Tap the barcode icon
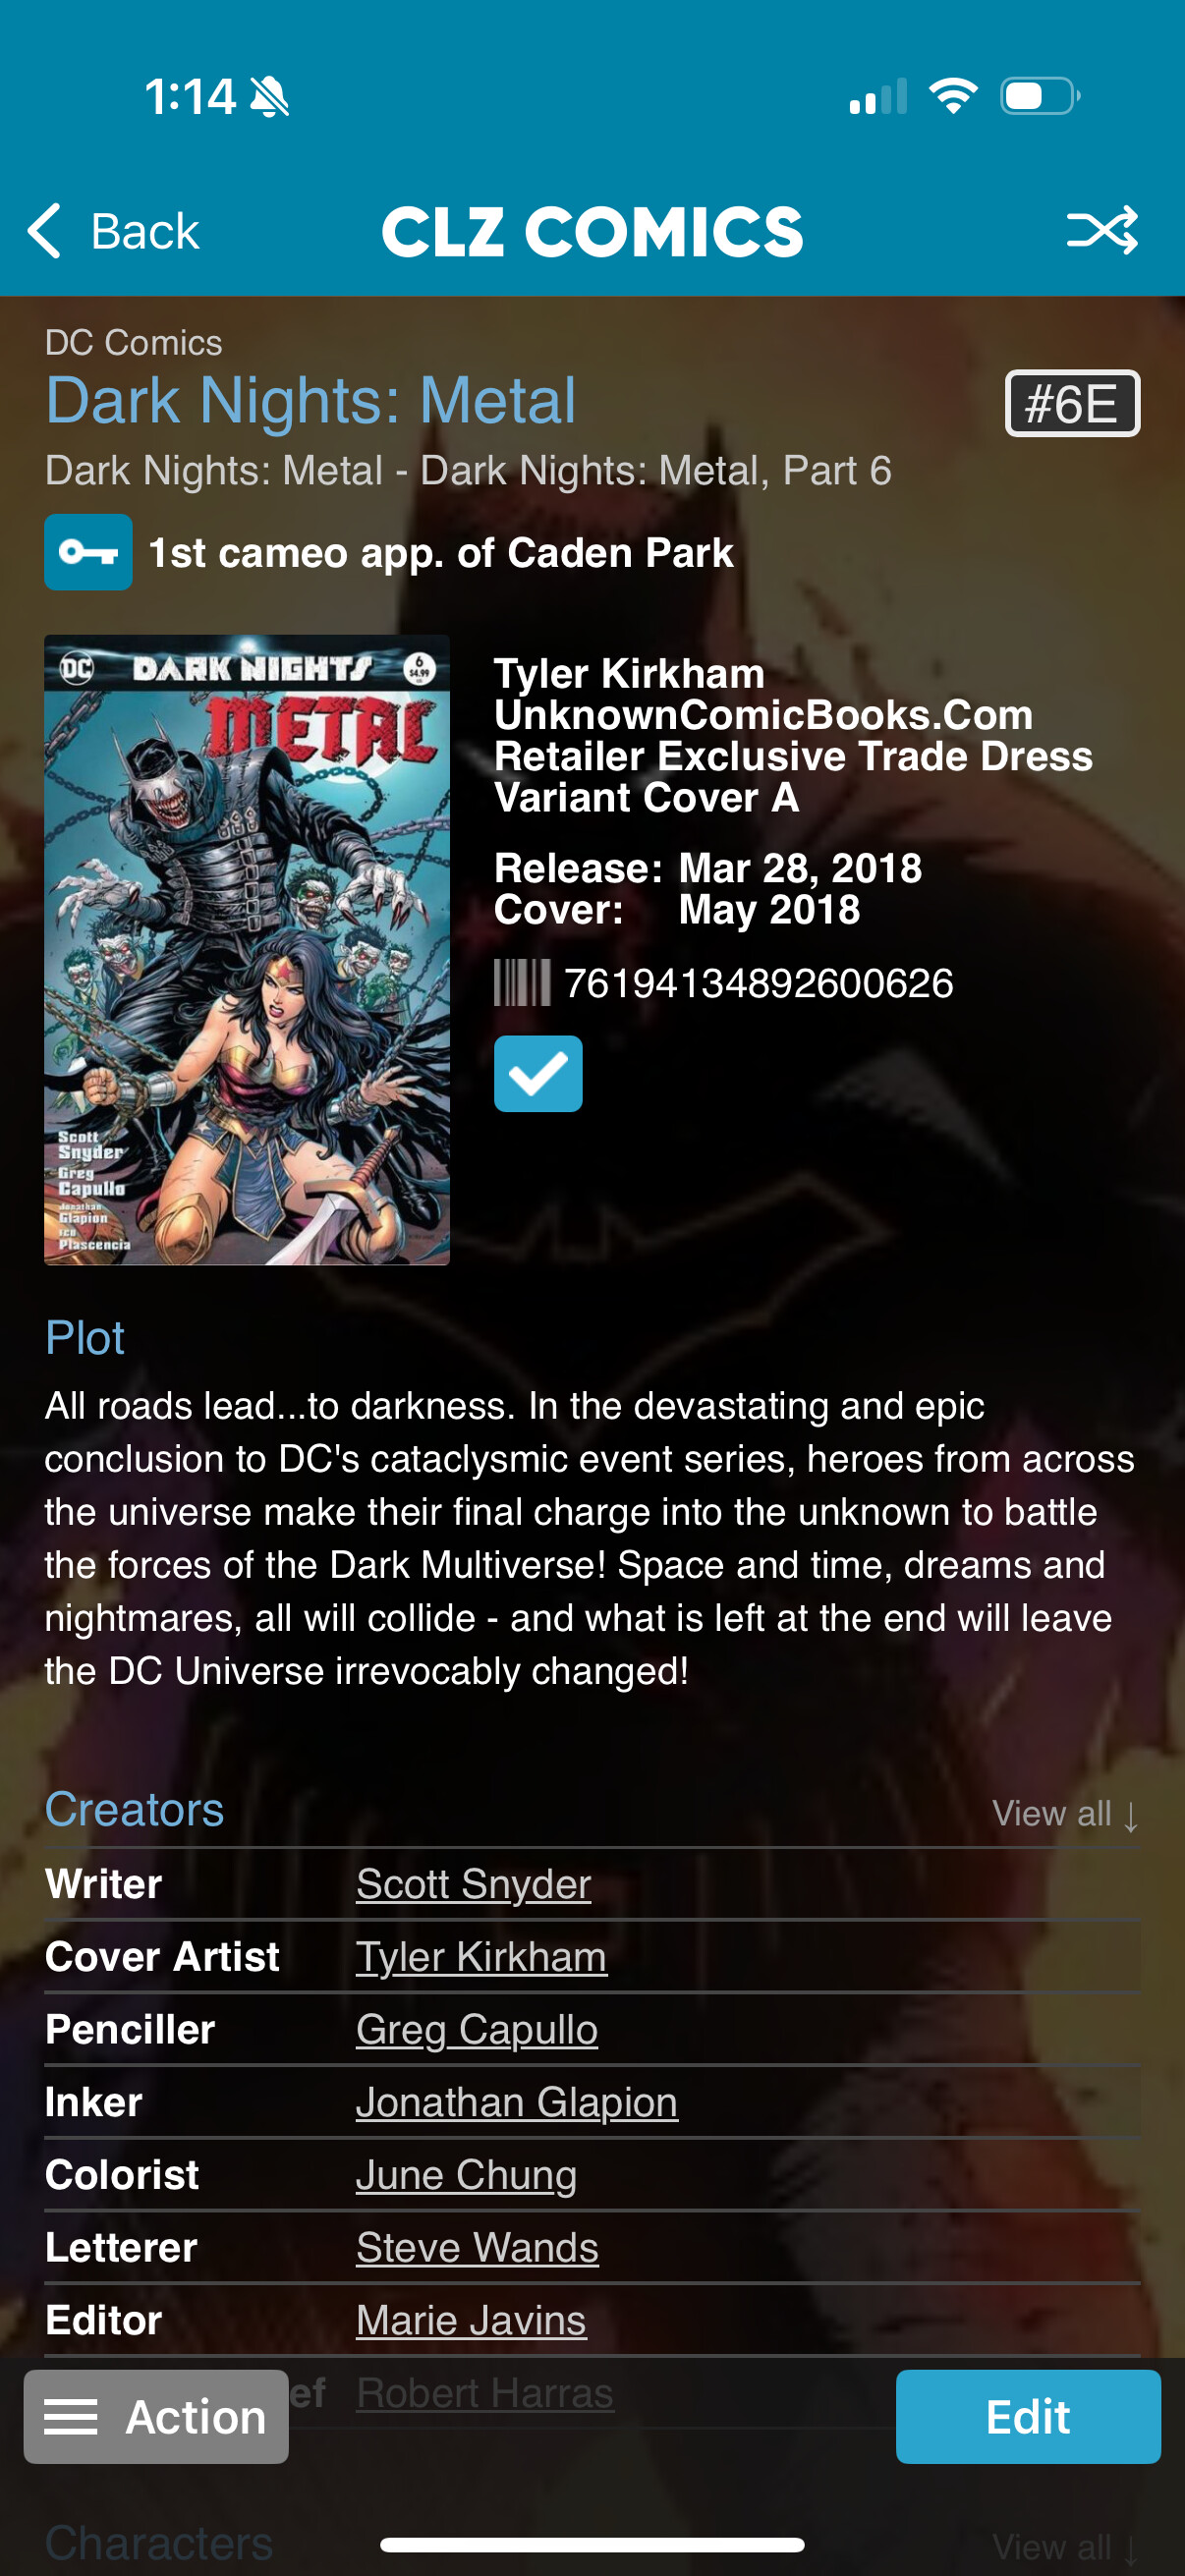 [x=522, y=983]
